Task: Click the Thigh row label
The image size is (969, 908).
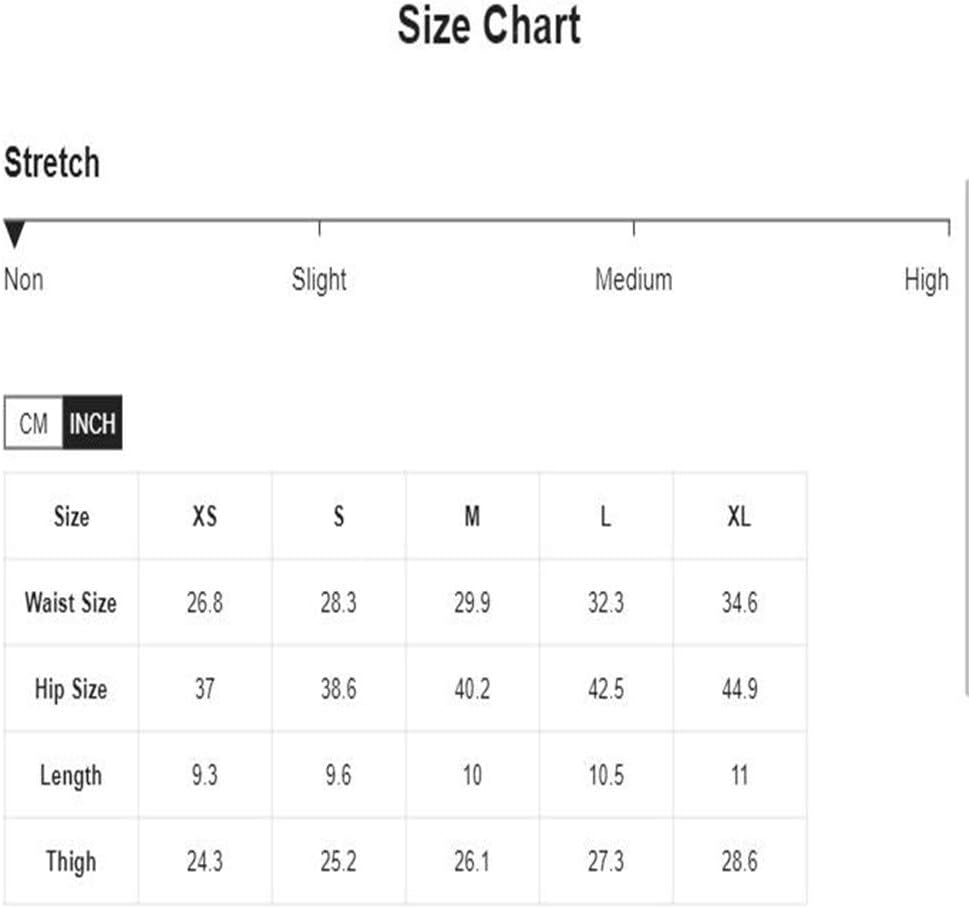Action: pyautogui.click(x=71, y=862)
